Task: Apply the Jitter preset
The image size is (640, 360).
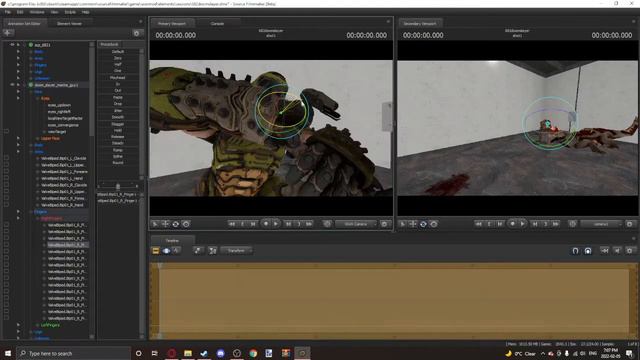Action: 118,111
